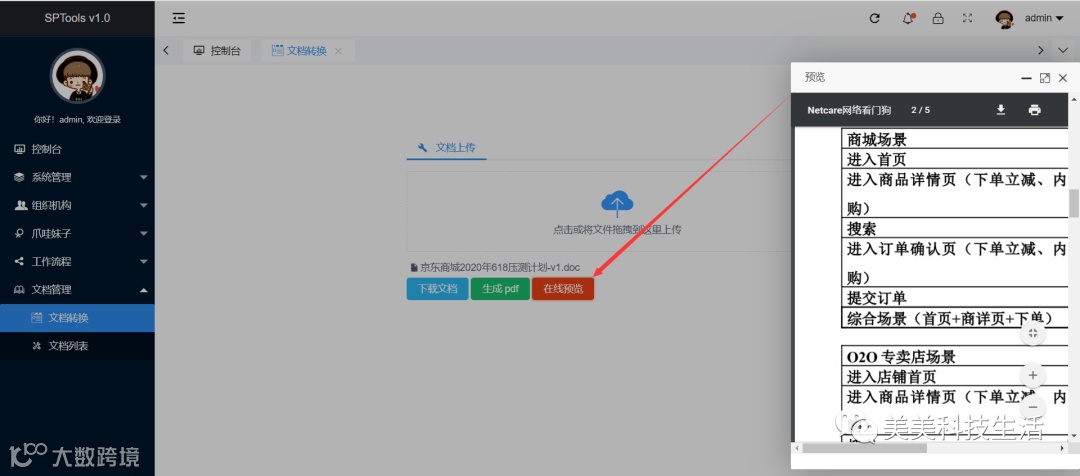Move the tab bar right with the arrow
The image size is (1080, 476).
tap(1041, 50)
